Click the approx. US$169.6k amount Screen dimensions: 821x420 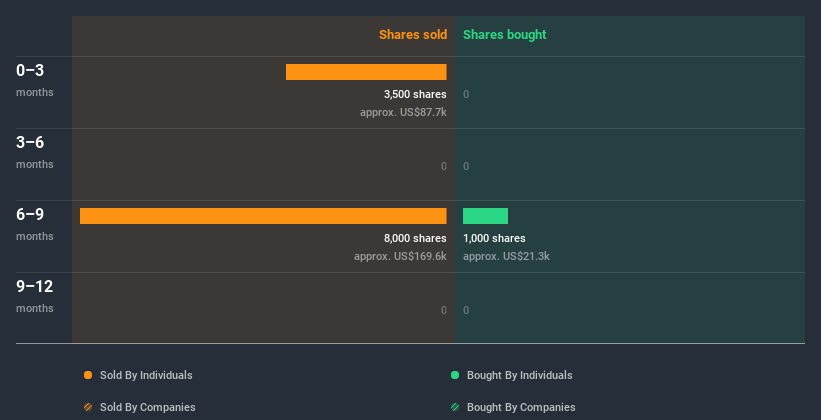400,256
